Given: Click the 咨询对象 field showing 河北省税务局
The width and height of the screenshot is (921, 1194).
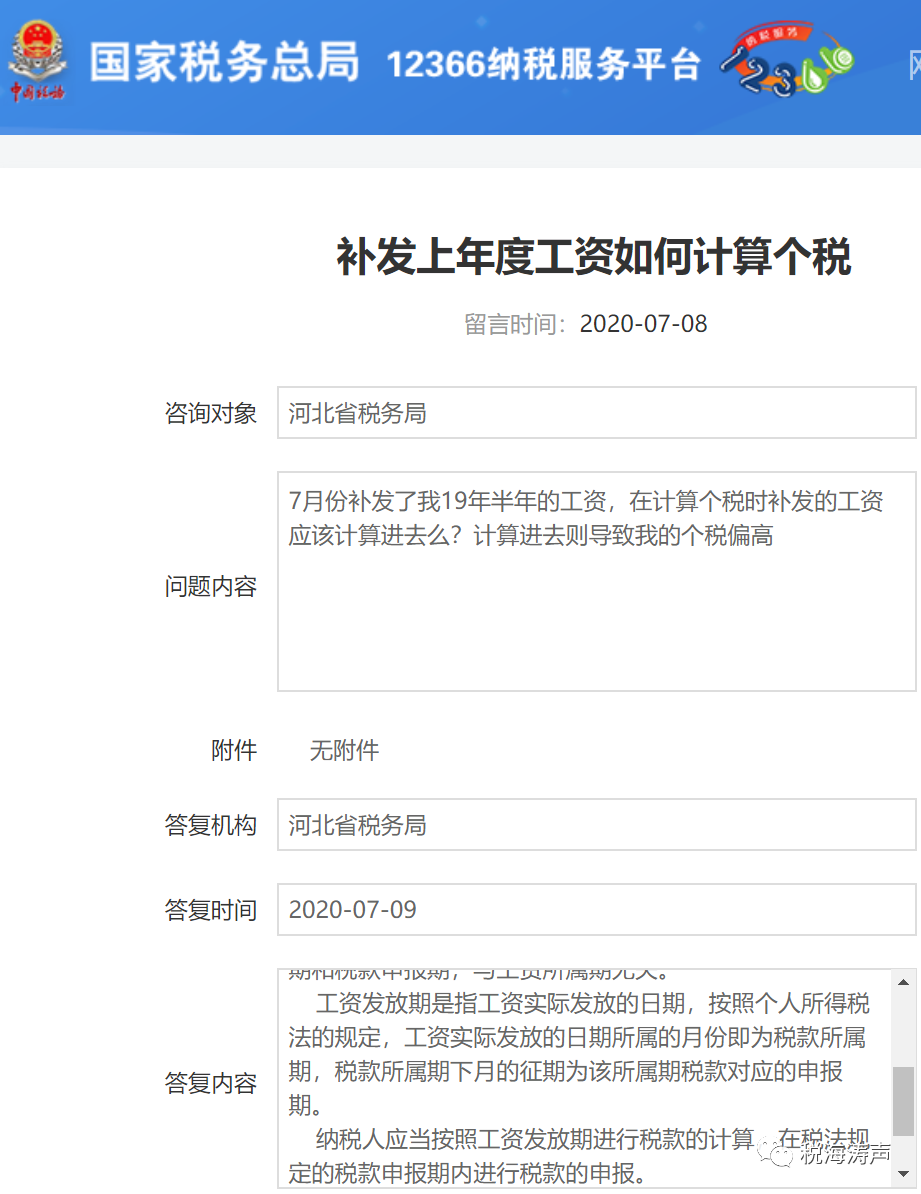Looking at the screenshot, I should (x=596, y=413).
